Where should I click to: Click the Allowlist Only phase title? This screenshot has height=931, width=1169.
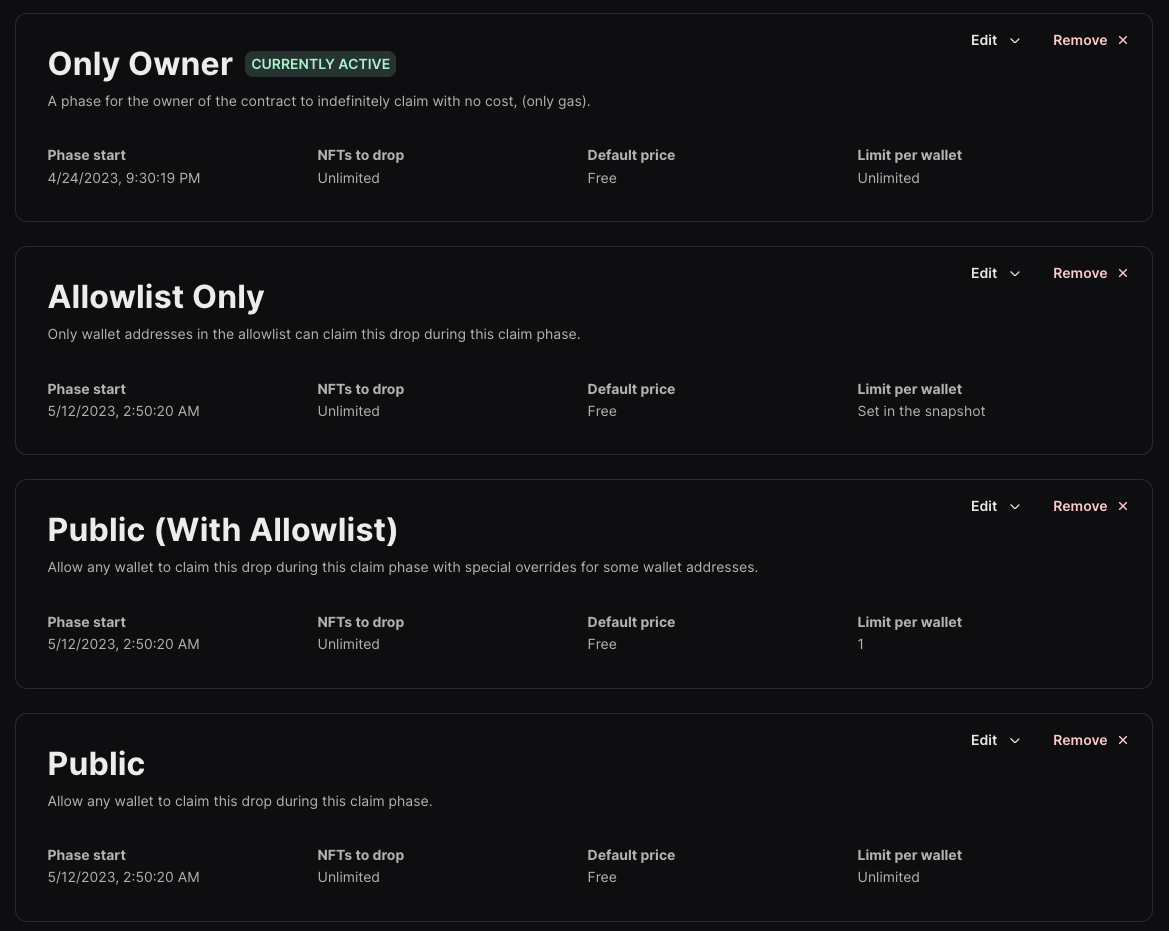point(156,297)
